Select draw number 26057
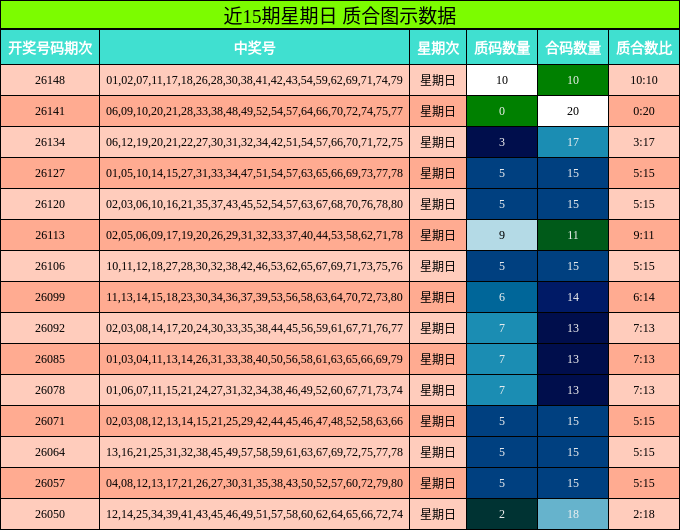This screenshot has height=530, width=680. tap(50, 483)
